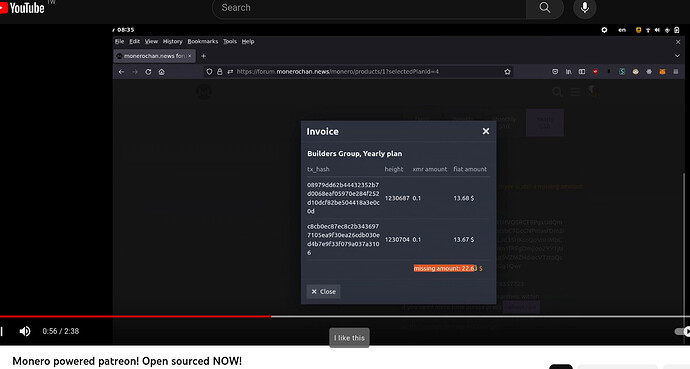Viewport: 690px width, 369px height.
Task: Click the "I like this" tooltip button
Action: click(x=349, y=338)
